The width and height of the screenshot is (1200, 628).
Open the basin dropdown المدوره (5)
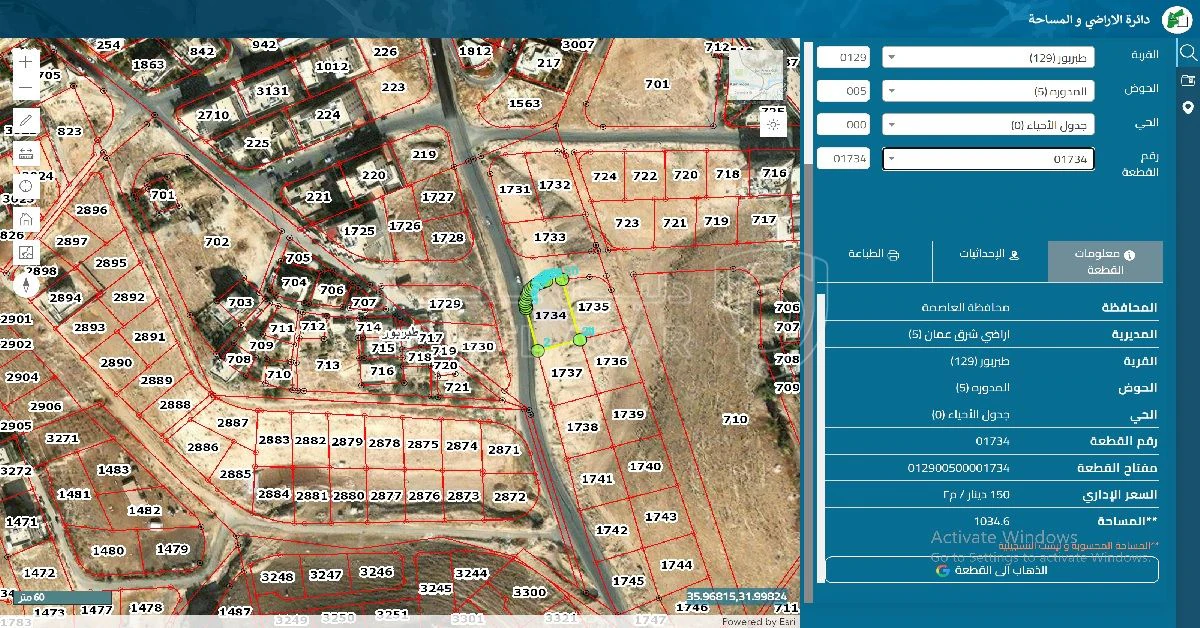(988, 91)
